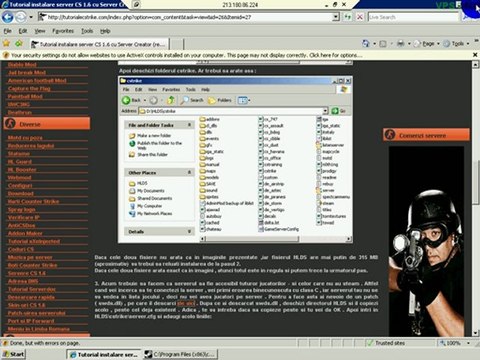Screen dimensions: 480x360
Task: Click the Print icon in command bar
Action: pyautogui.click(x=401, y=44)
